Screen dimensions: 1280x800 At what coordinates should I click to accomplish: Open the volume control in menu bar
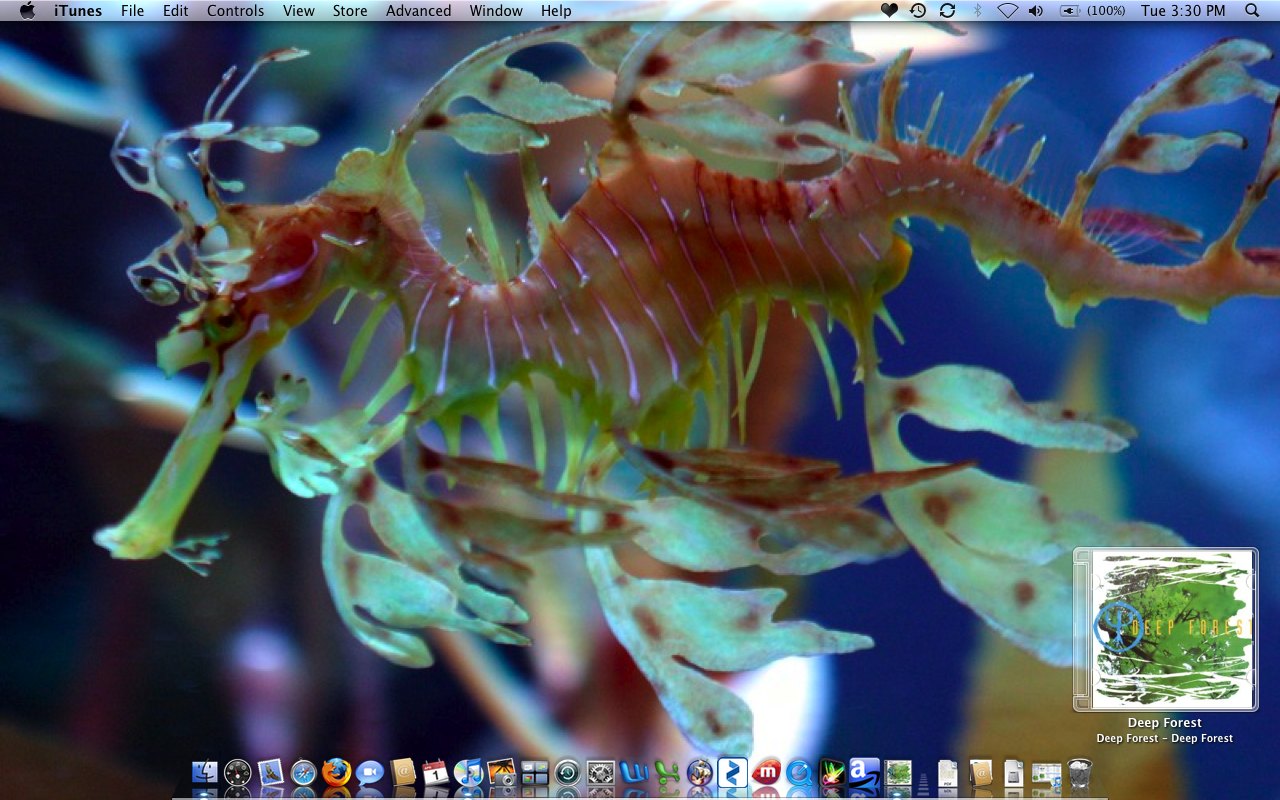[x=1035, y=11]
